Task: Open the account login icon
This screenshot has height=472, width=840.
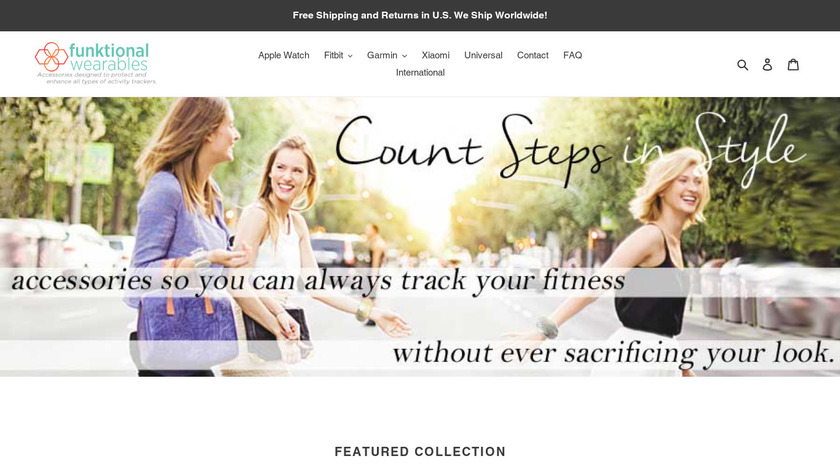Action: point(767,64)
